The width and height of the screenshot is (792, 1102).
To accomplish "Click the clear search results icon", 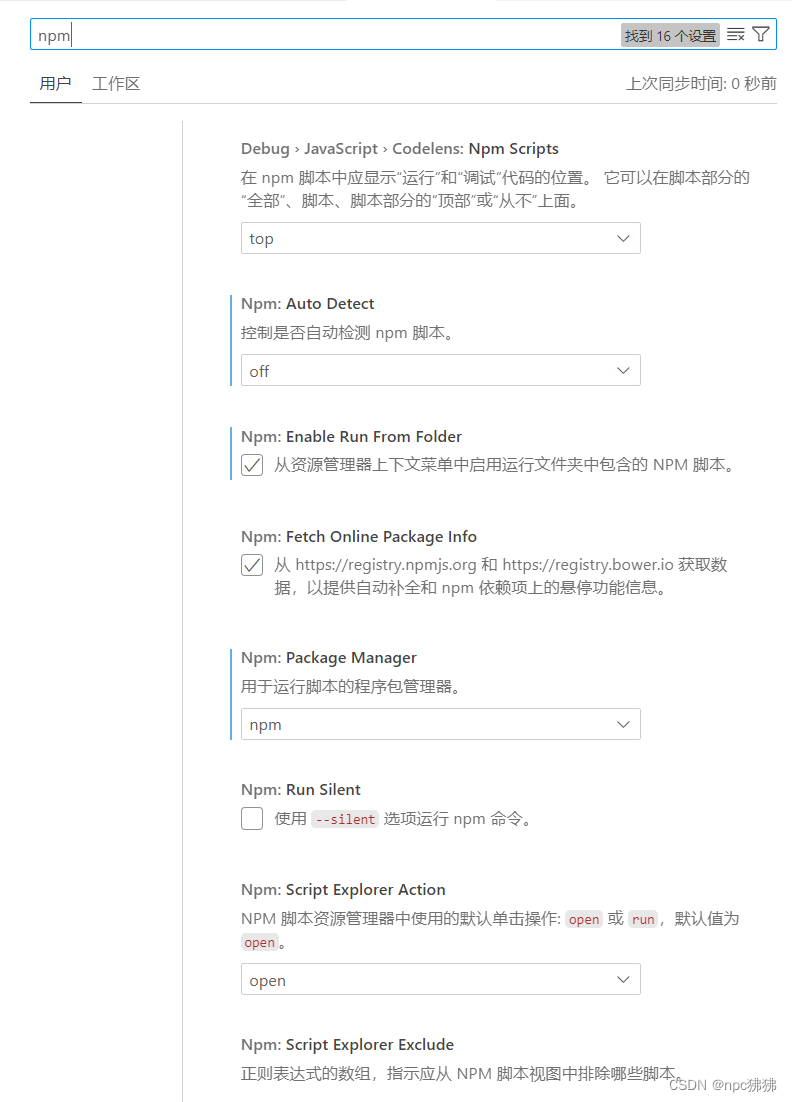I will 736,33.
